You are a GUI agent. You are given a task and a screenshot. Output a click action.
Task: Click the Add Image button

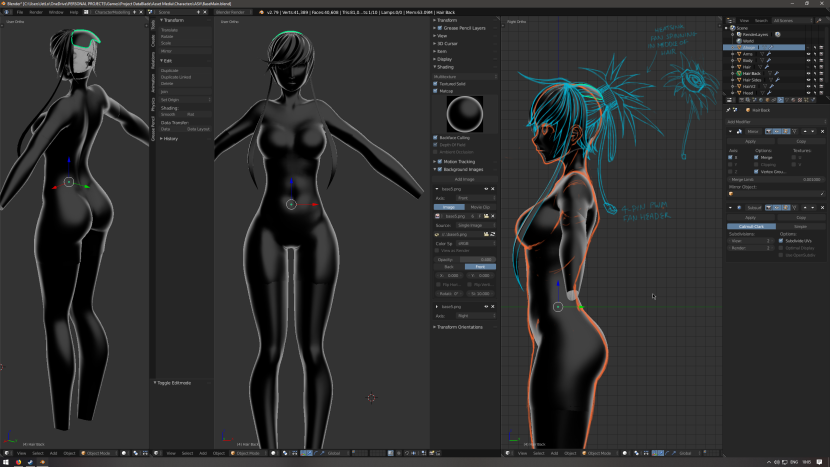click(x=465, y=179)
